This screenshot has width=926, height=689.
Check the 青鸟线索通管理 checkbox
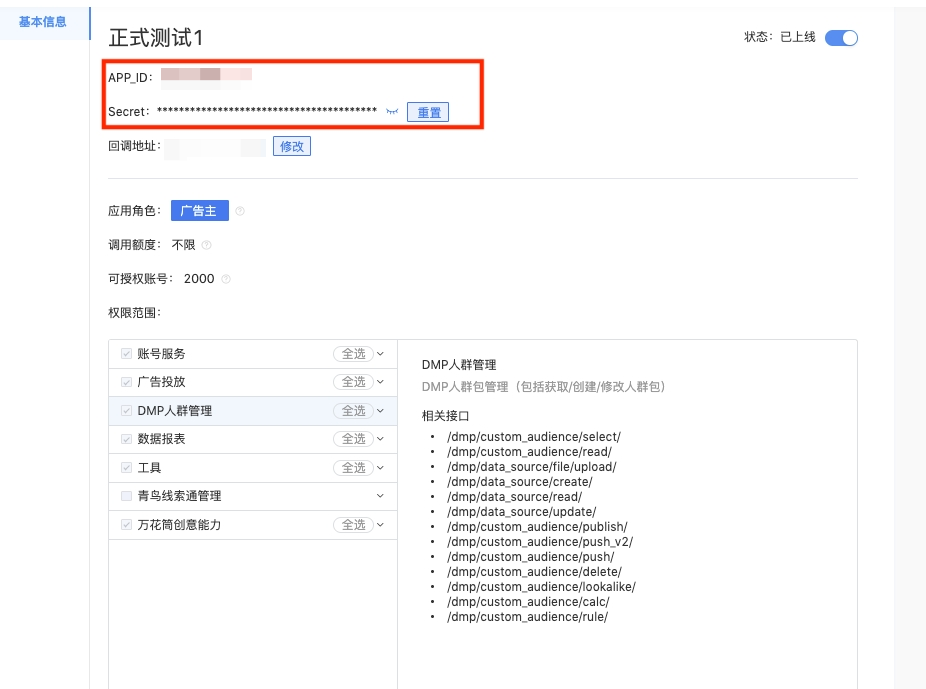click(126, 496)
